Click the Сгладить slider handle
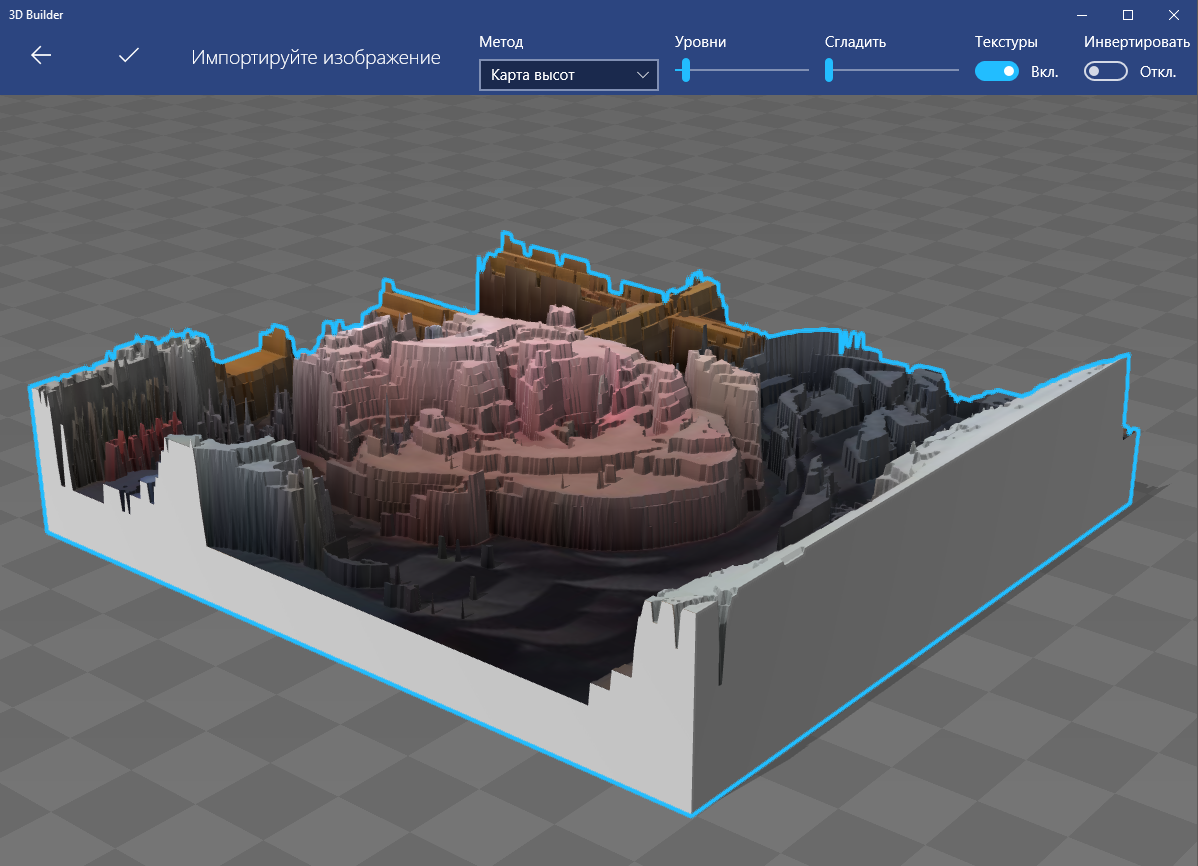Viewport: 1198px width, 866px height. click(x=829, y=70)
